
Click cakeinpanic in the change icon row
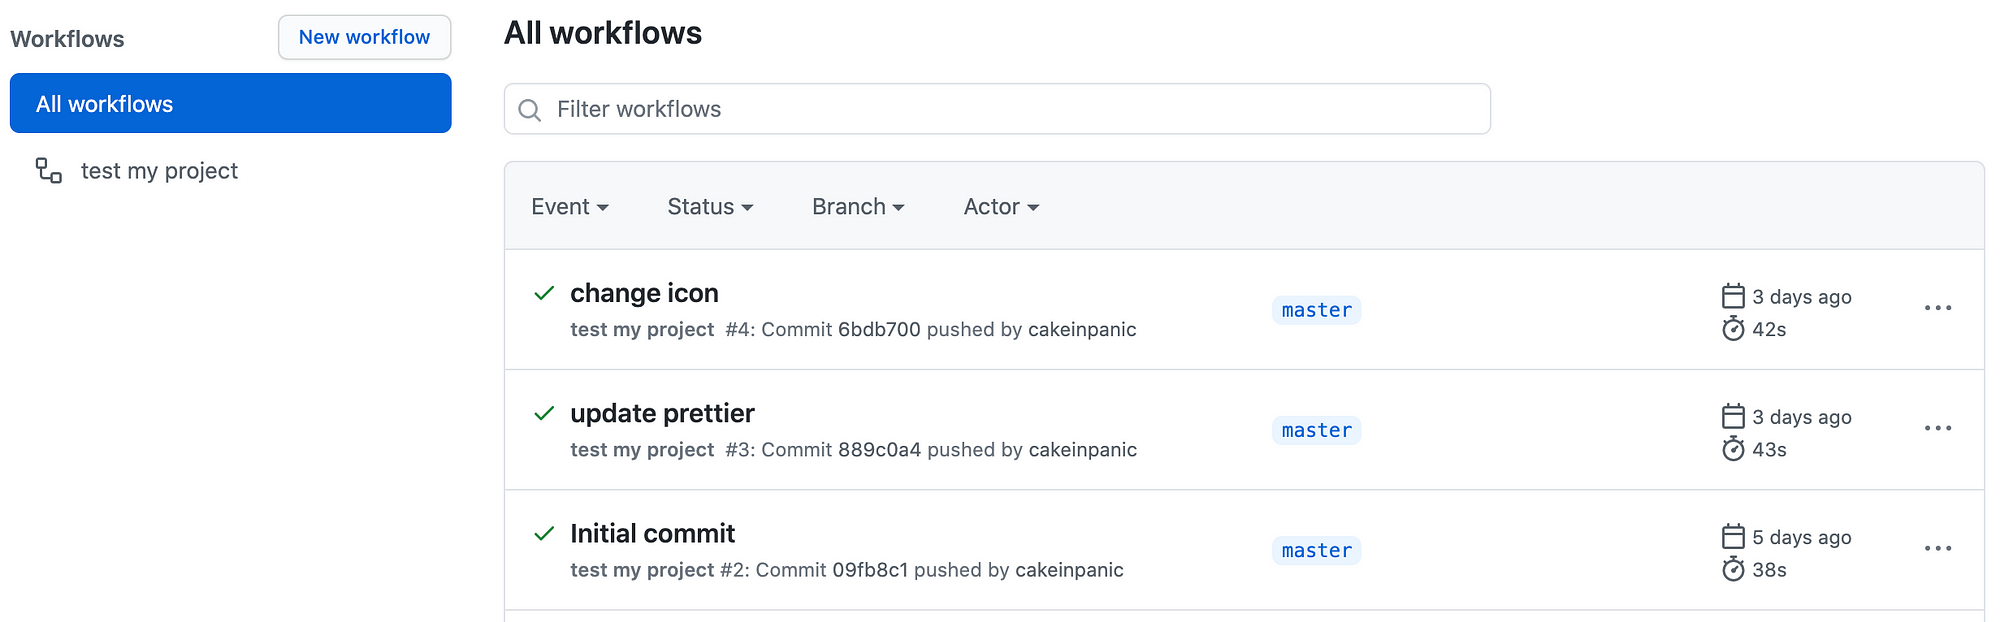1082,329
